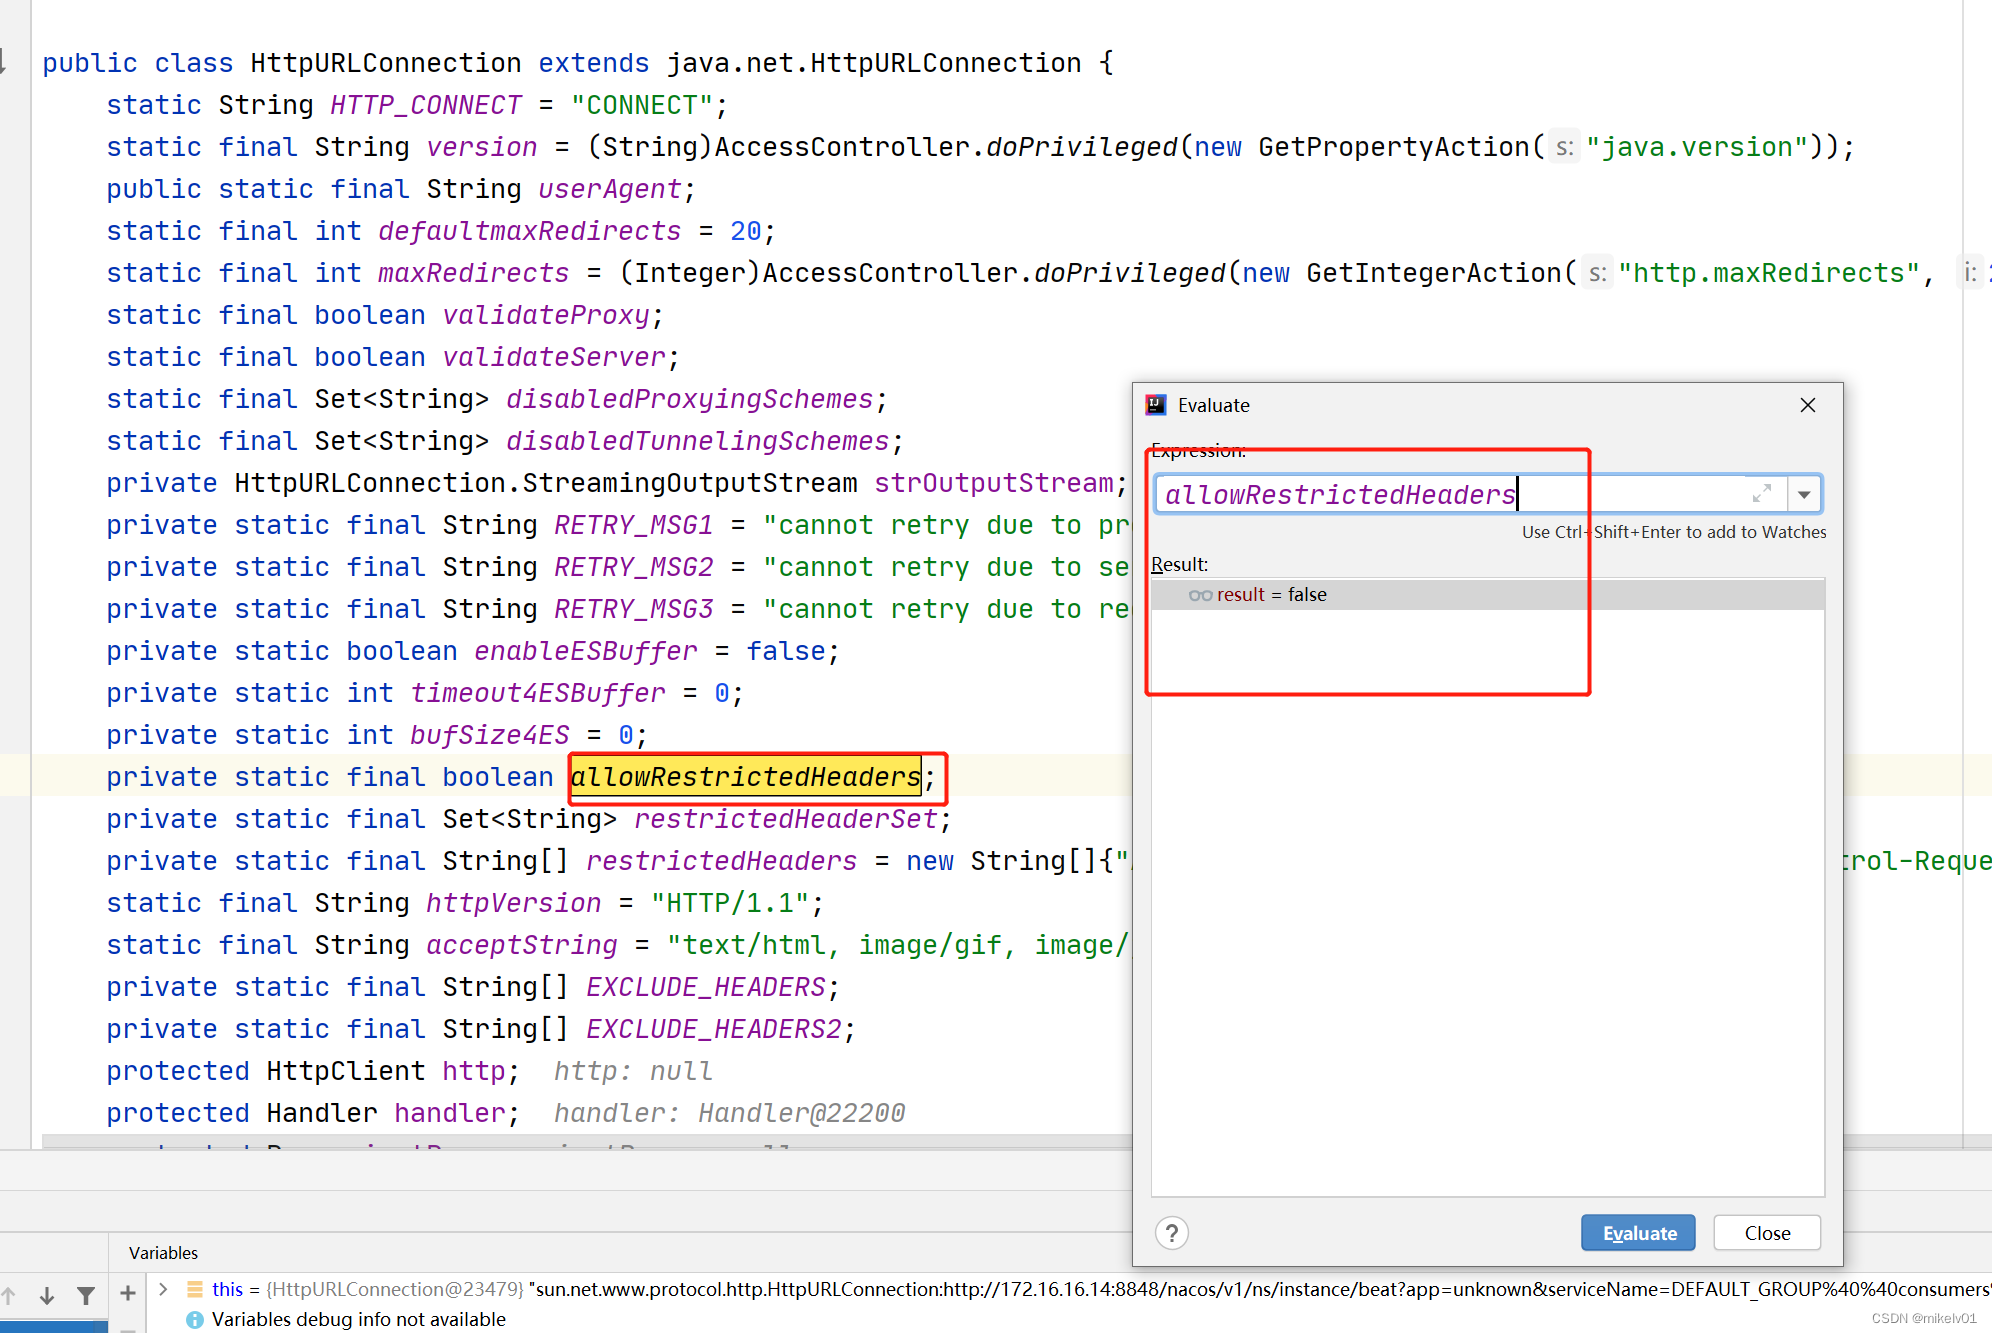
Task: Click the maxRedirects field name
Action: [474, 273]
